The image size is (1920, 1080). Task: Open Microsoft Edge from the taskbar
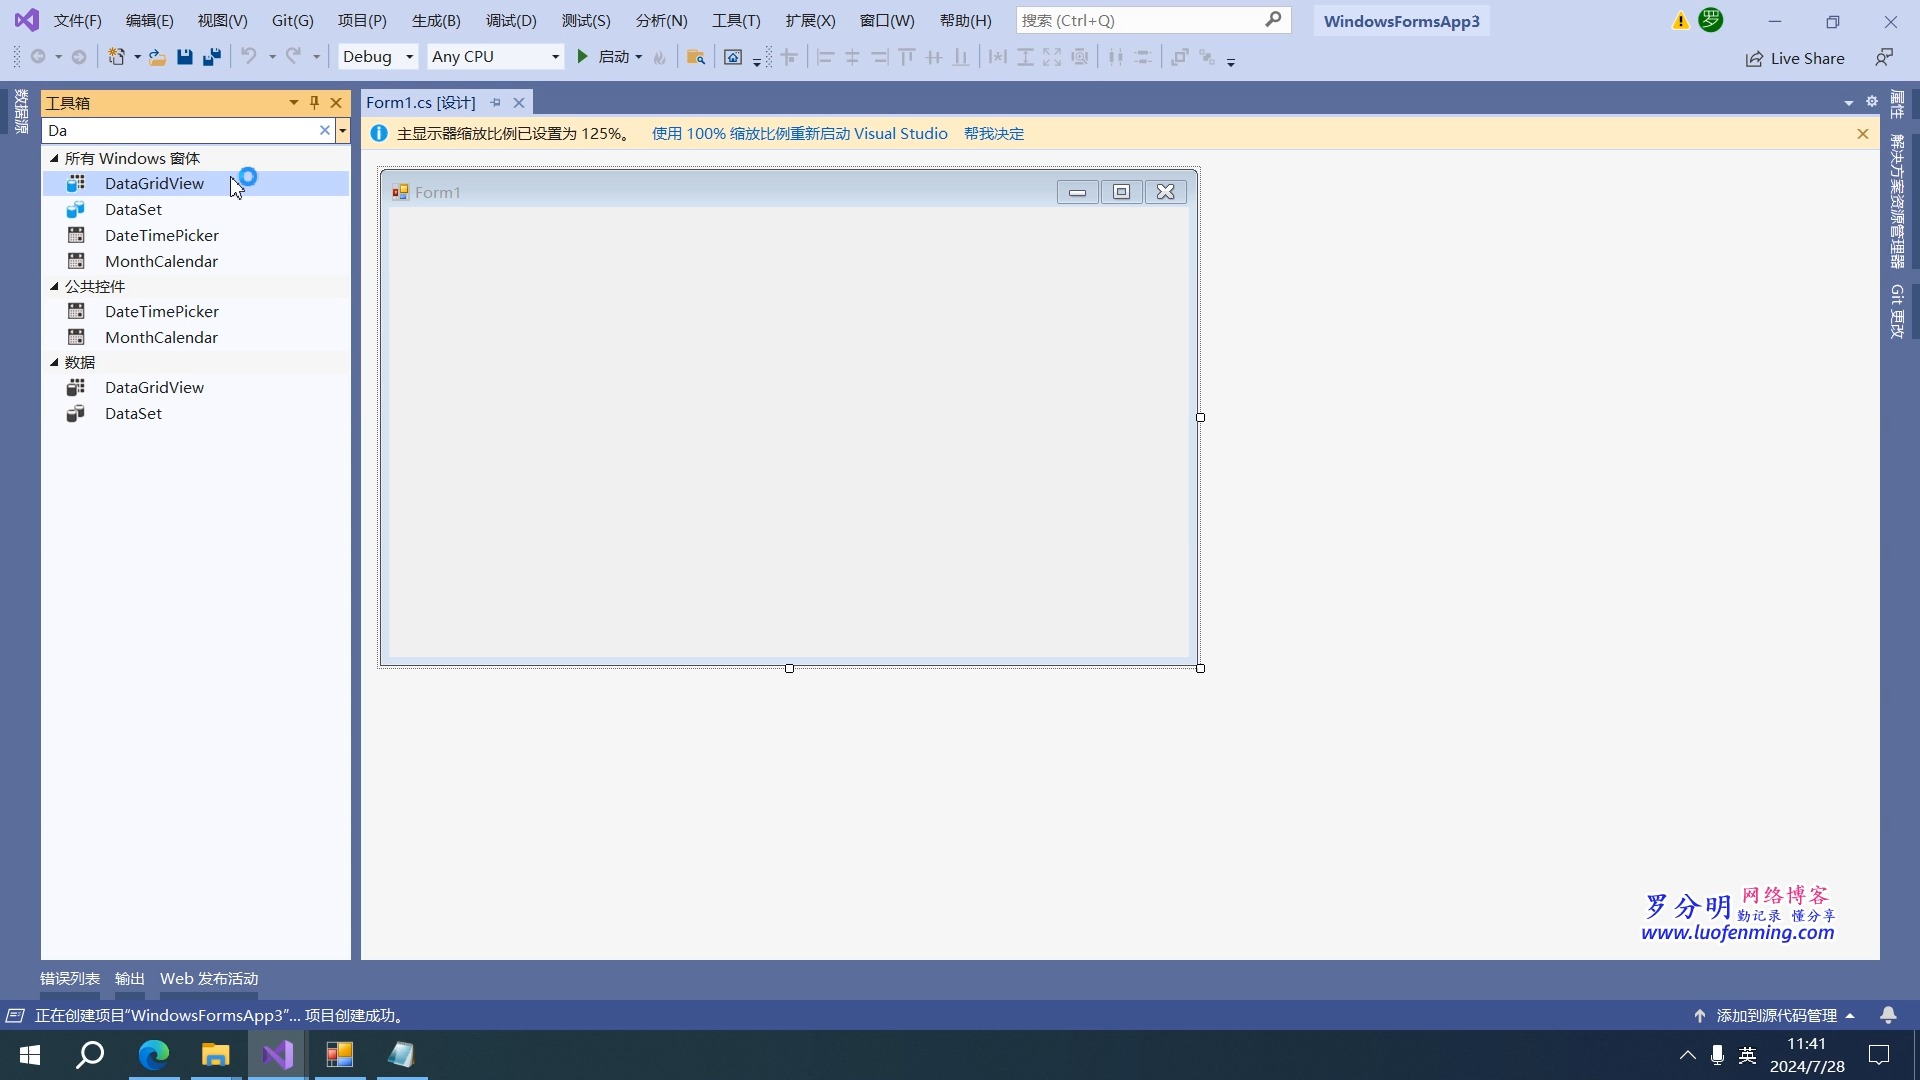pyautogui.click(x=153, y=1055)
